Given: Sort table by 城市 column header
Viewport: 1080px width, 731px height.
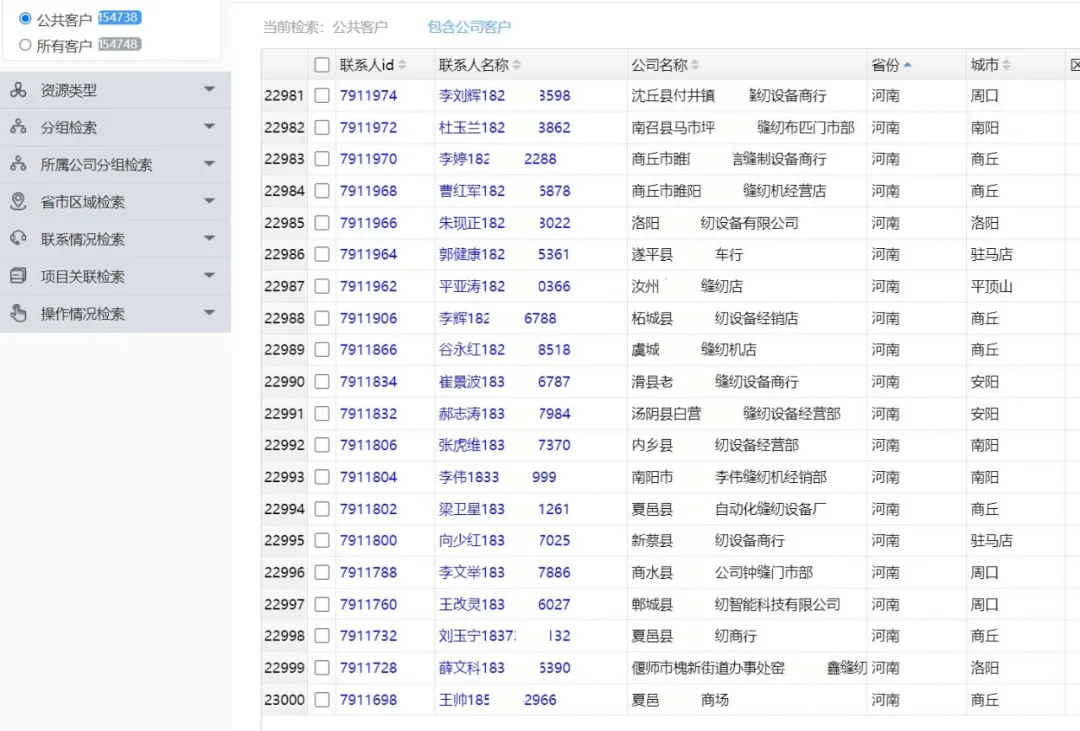Looking at the screenshot, I should point(985,65).
